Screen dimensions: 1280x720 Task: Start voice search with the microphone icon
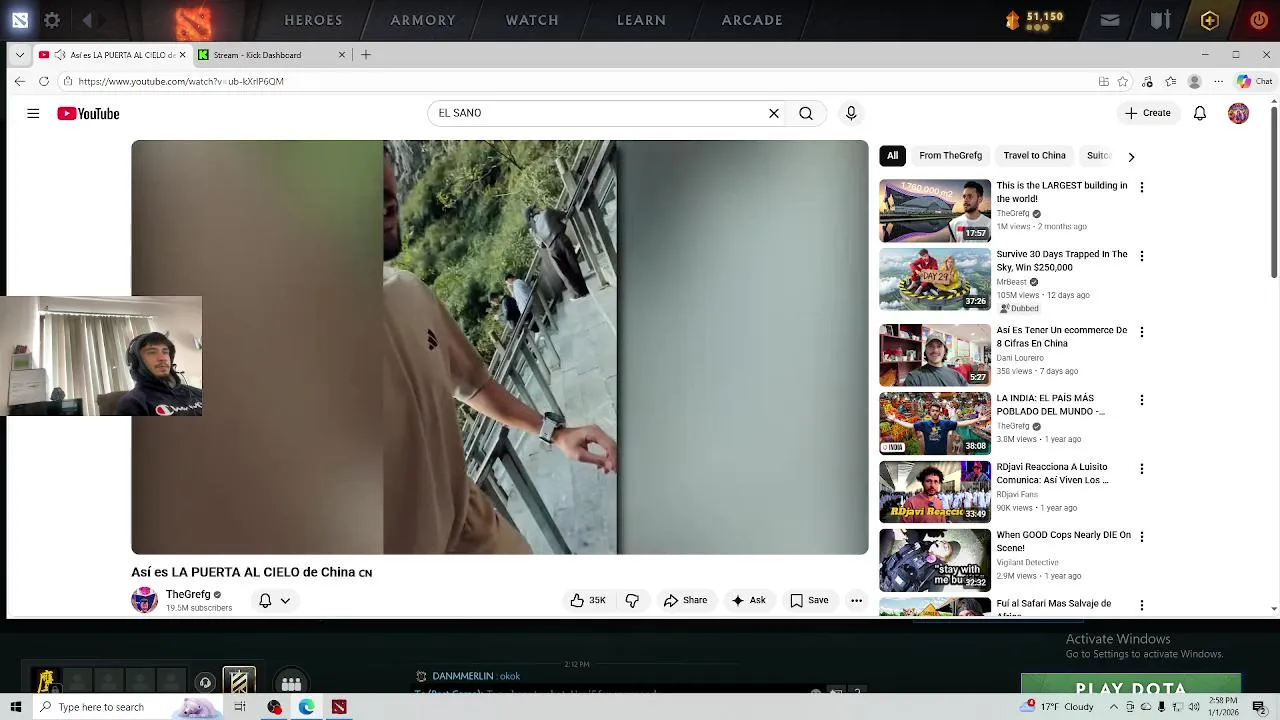pyautogui.click(x=851, y=113)
